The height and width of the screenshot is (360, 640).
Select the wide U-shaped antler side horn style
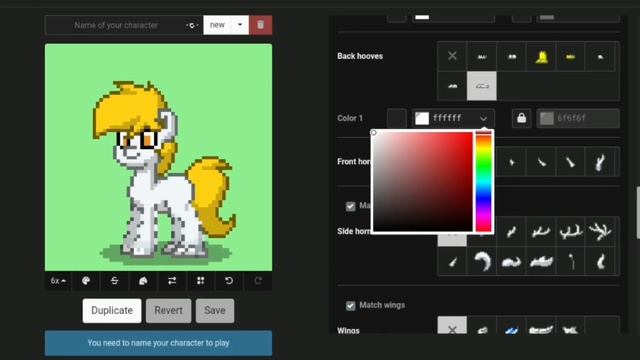[x=571, y=232]
